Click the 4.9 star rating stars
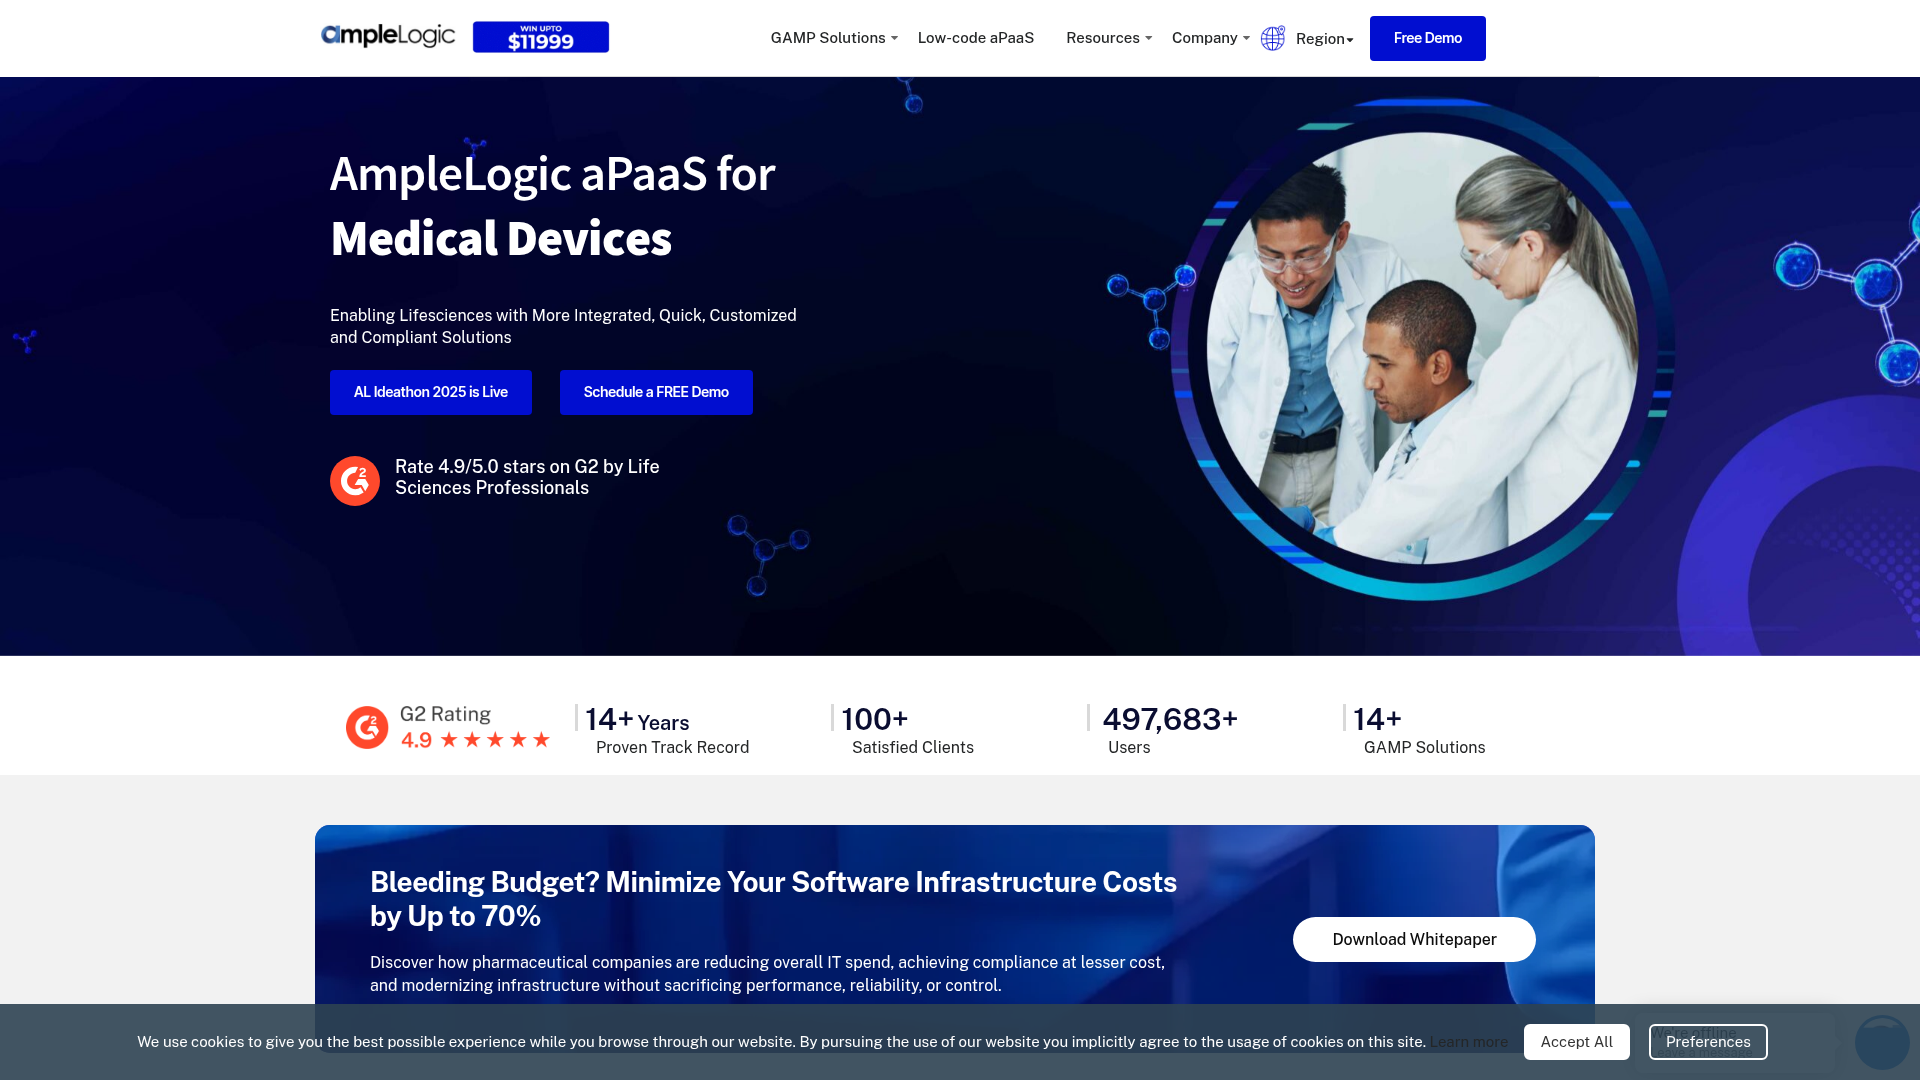 point(496,740)
